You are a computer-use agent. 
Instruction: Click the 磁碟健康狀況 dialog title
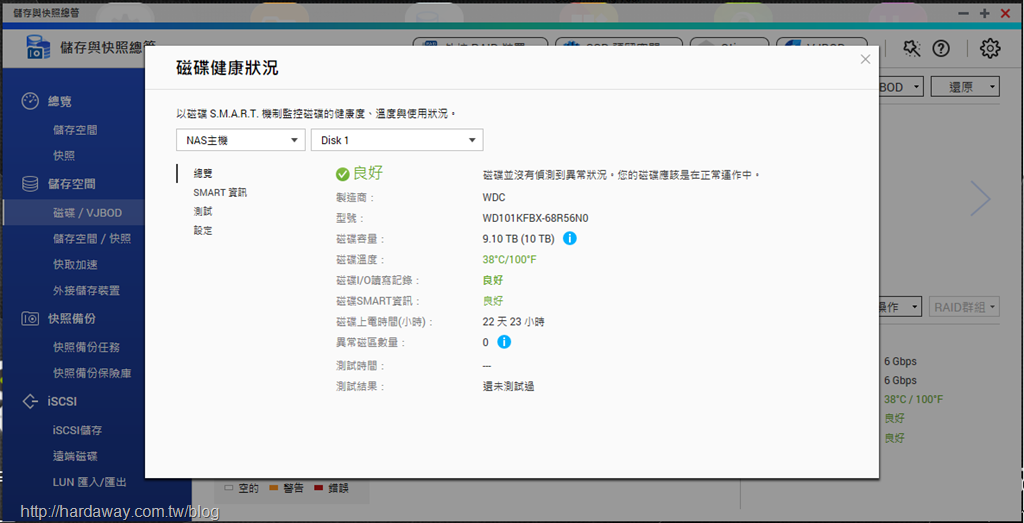point(227,68)
